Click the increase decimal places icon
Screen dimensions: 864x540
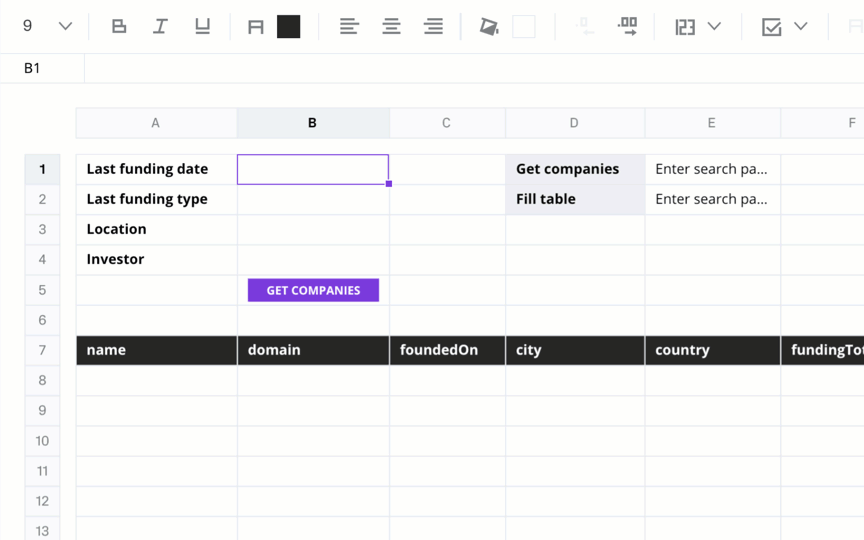tap(627, 26)
